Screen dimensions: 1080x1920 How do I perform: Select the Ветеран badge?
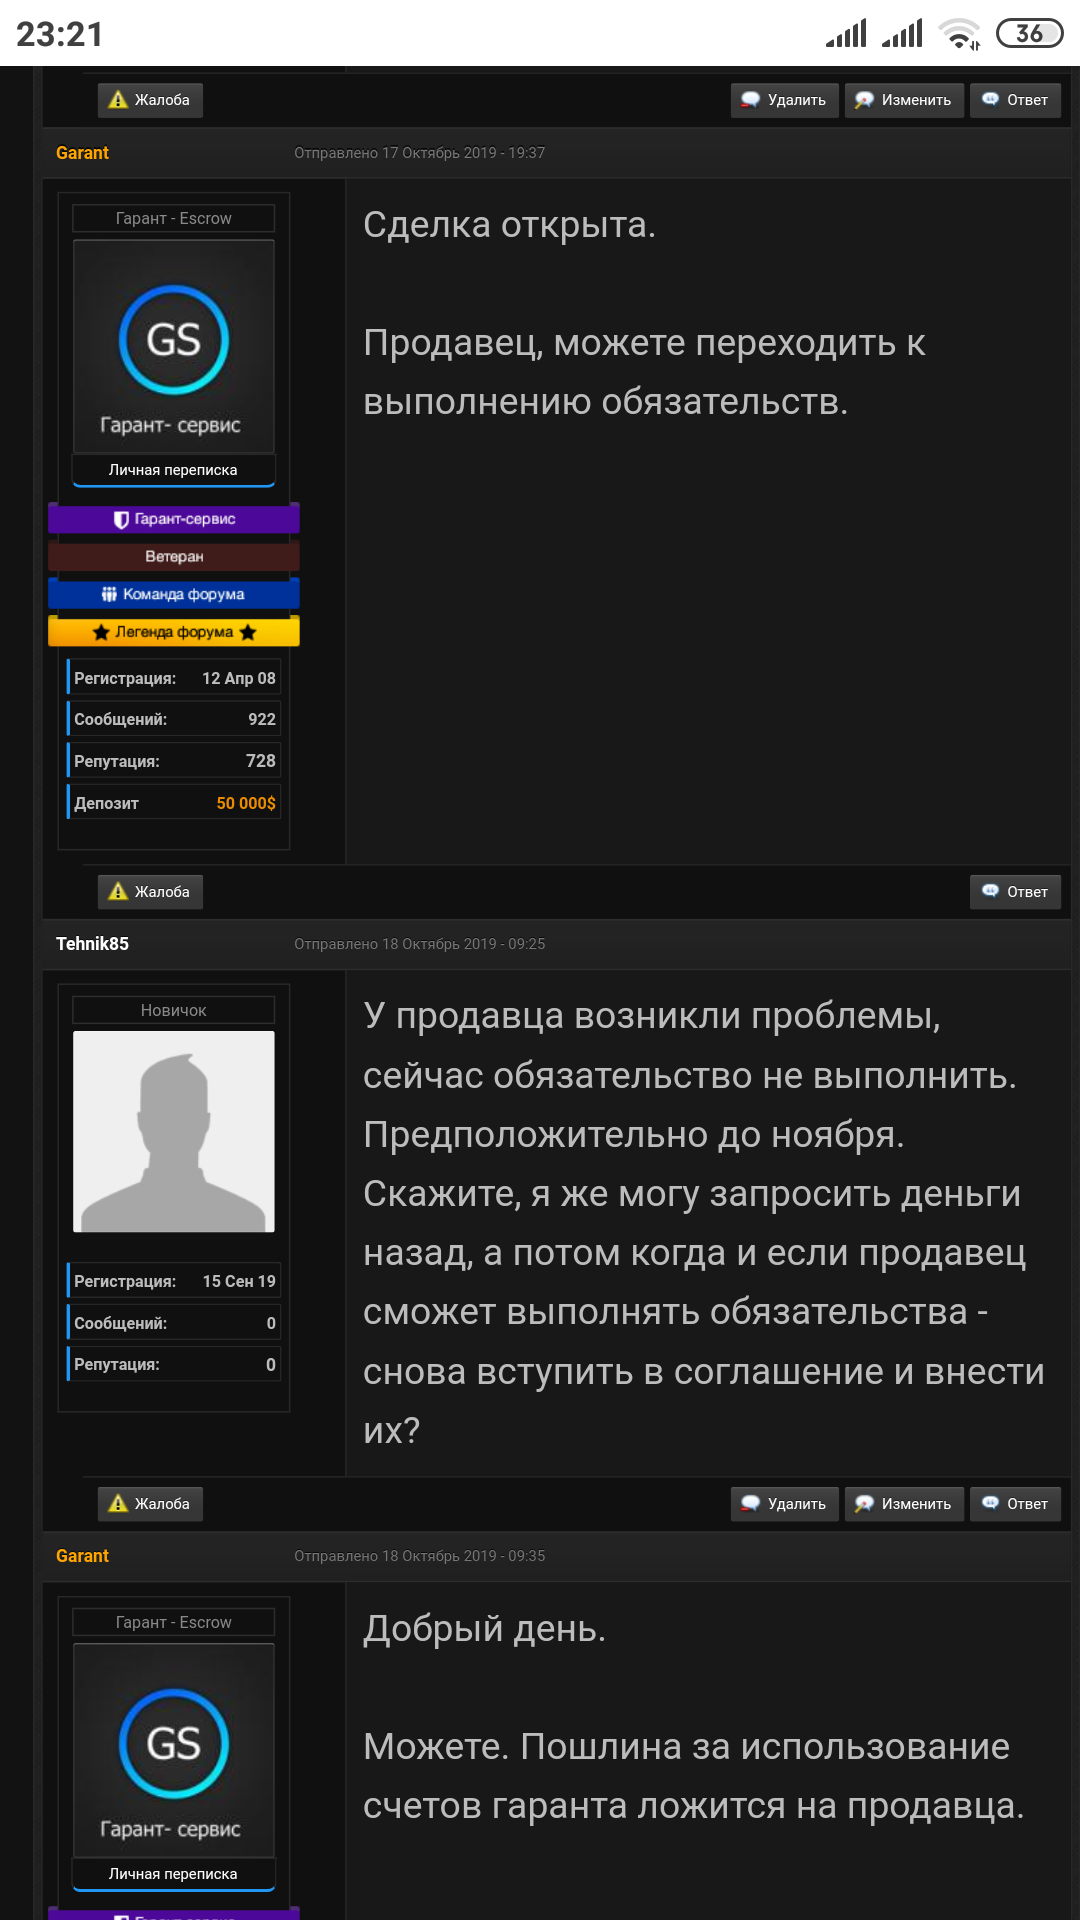coord(174,556)
